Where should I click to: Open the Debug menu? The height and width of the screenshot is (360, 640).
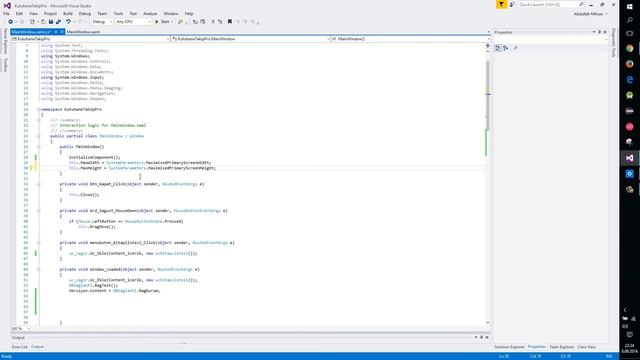click(85, 13)
